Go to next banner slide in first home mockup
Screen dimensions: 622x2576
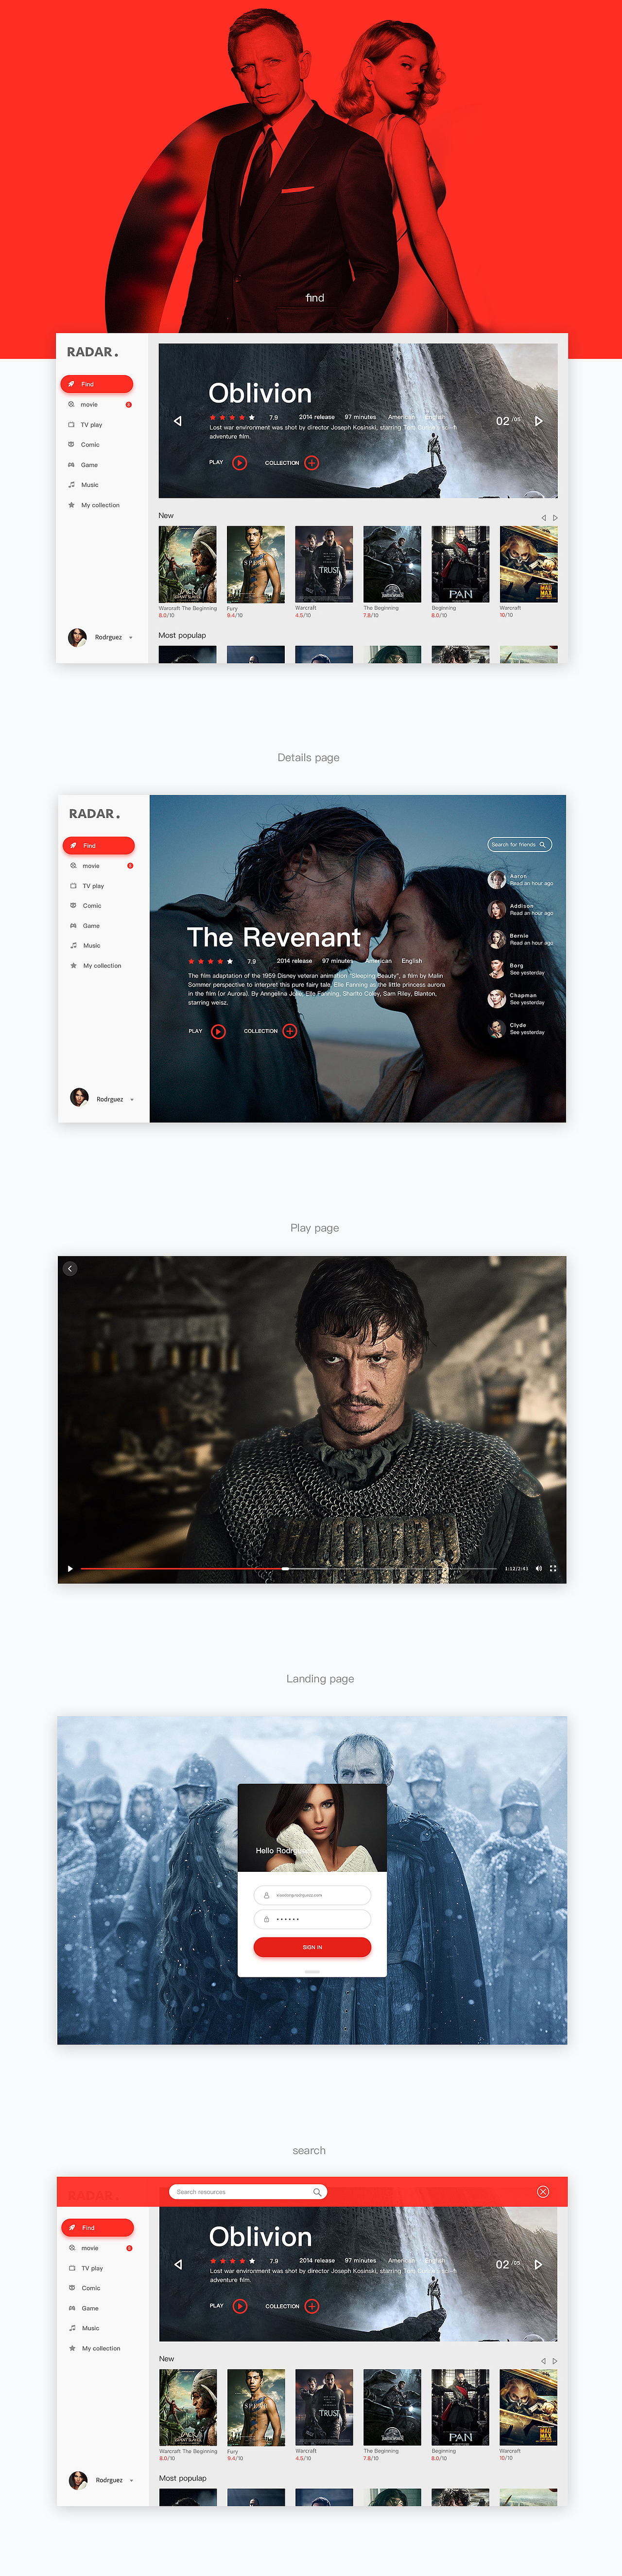(538, 421)
